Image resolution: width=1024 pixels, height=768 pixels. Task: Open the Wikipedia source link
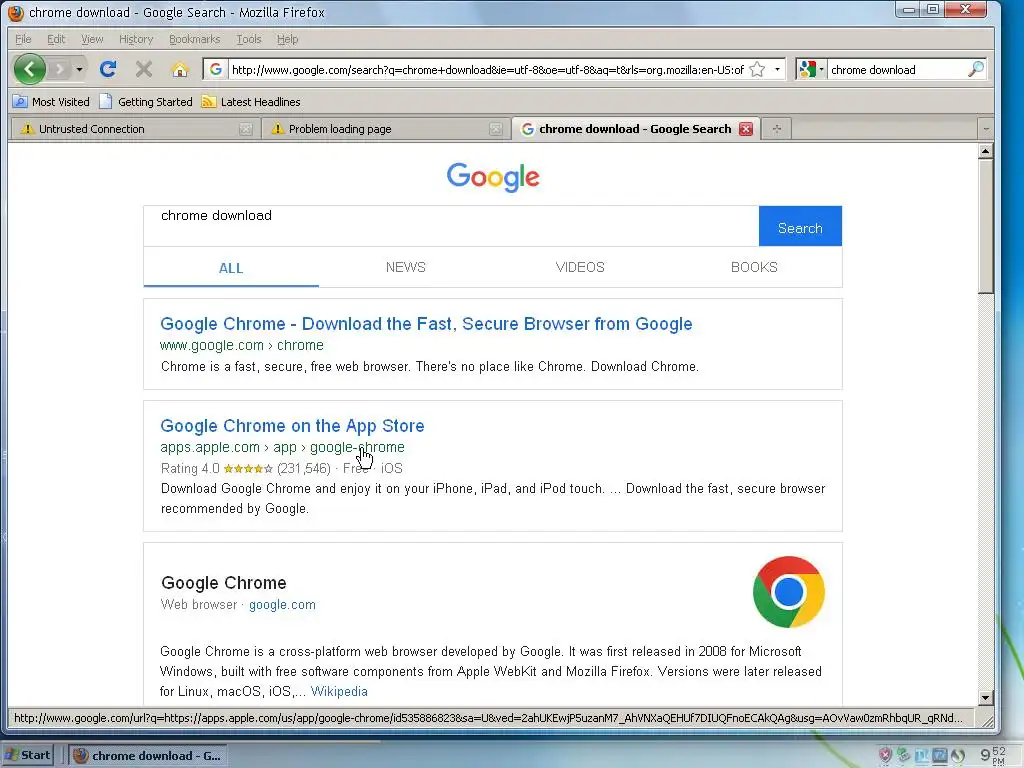[x=339, y=691]
